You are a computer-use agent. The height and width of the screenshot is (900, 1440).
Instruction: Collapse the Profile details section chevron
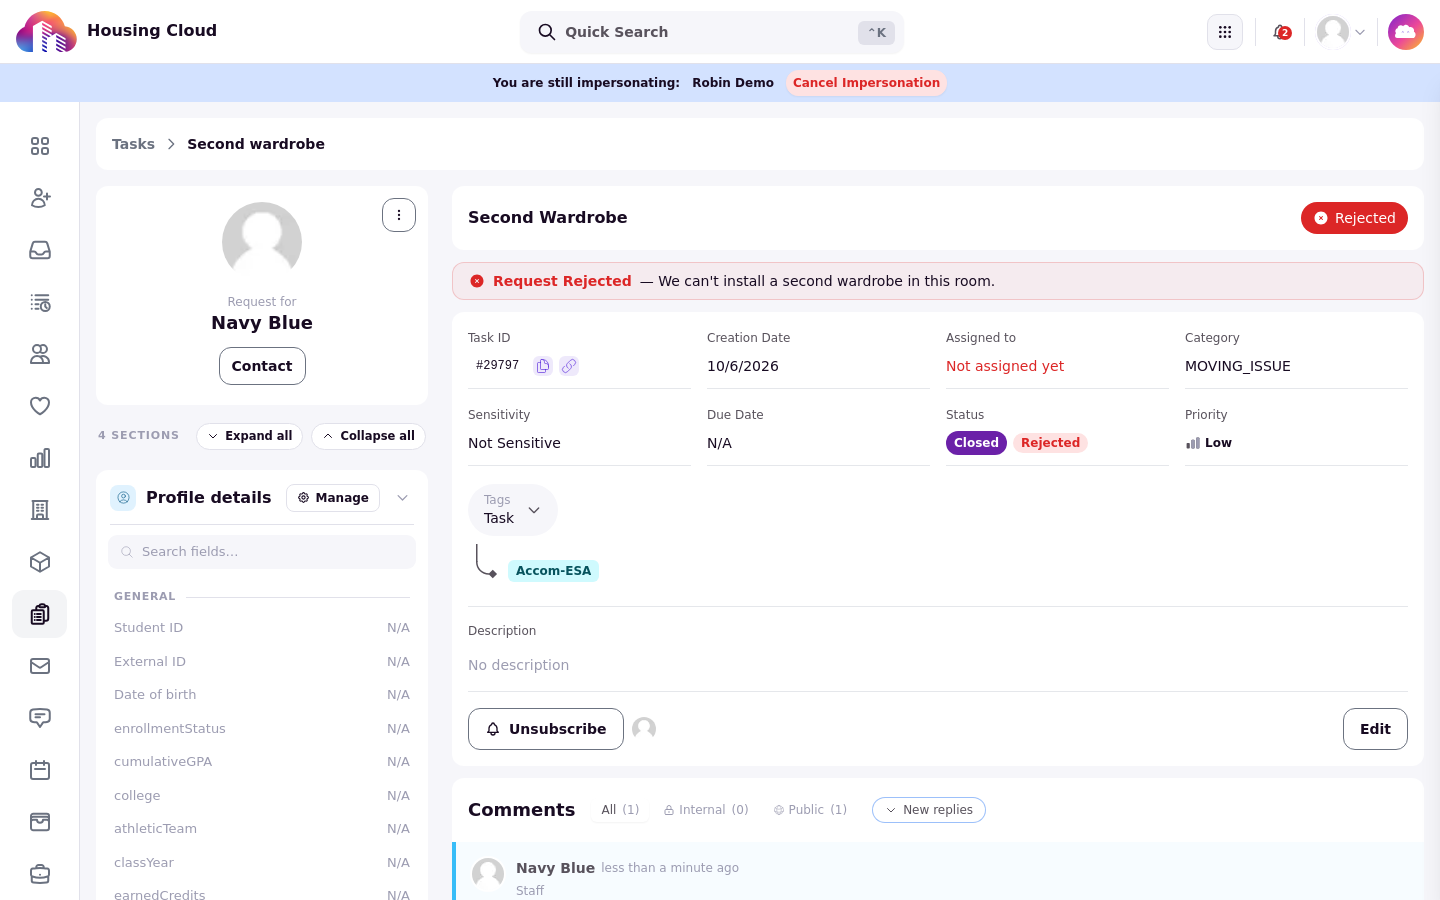[x=402, y=498]
